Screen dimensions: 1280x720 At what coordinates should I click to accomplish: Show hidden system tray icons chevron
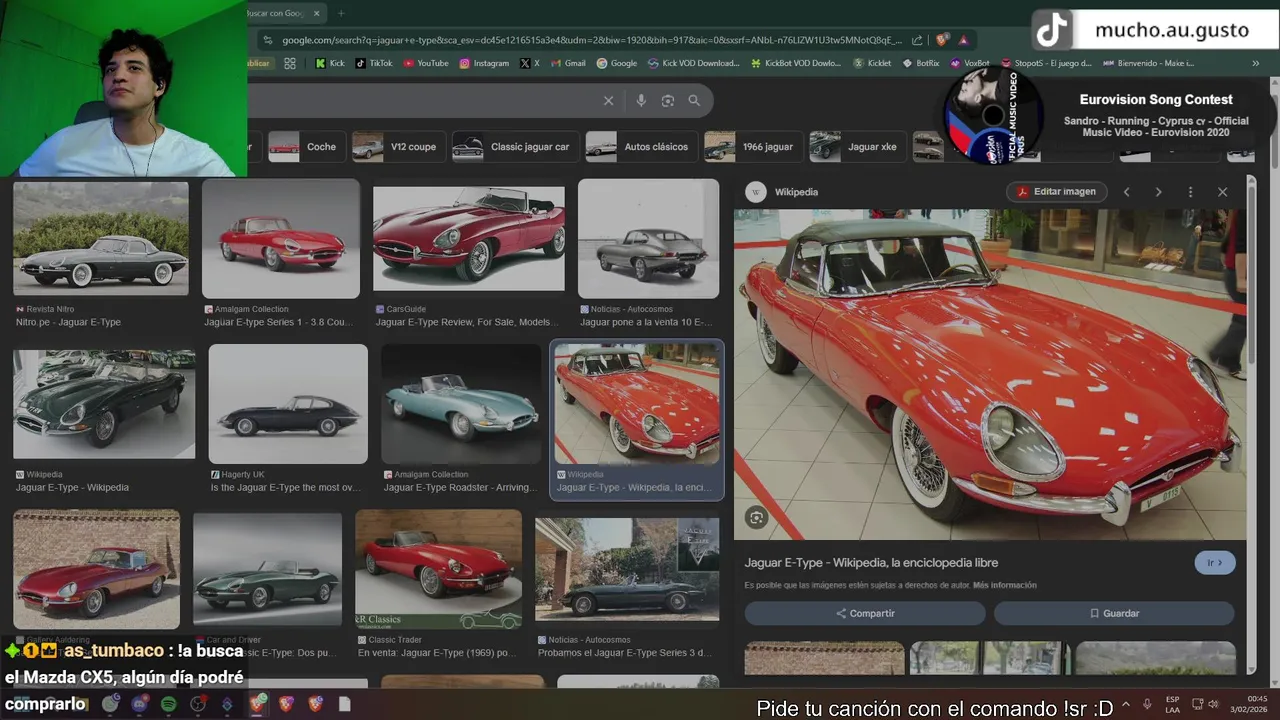point(1126,705)
